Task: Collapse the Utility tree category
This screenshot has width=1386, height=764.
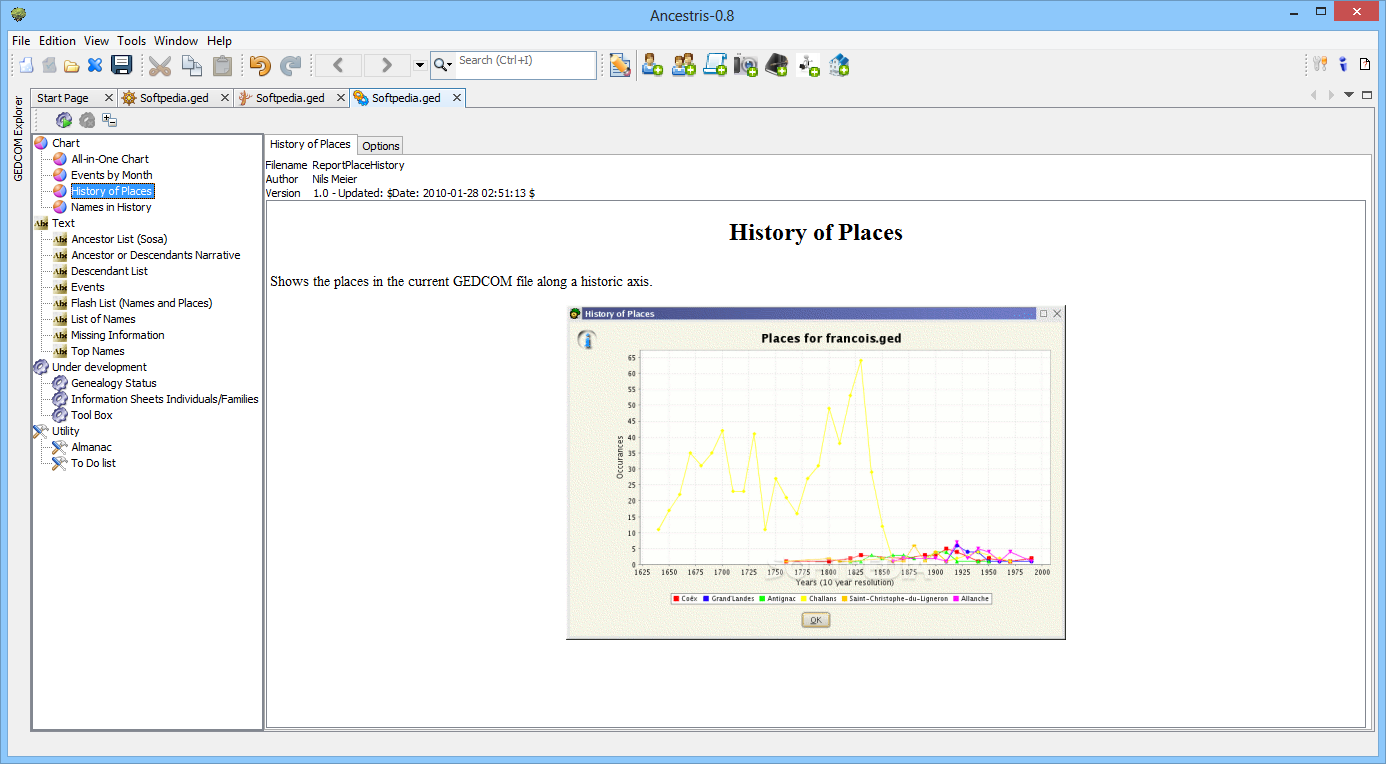Action: [56, 431]
